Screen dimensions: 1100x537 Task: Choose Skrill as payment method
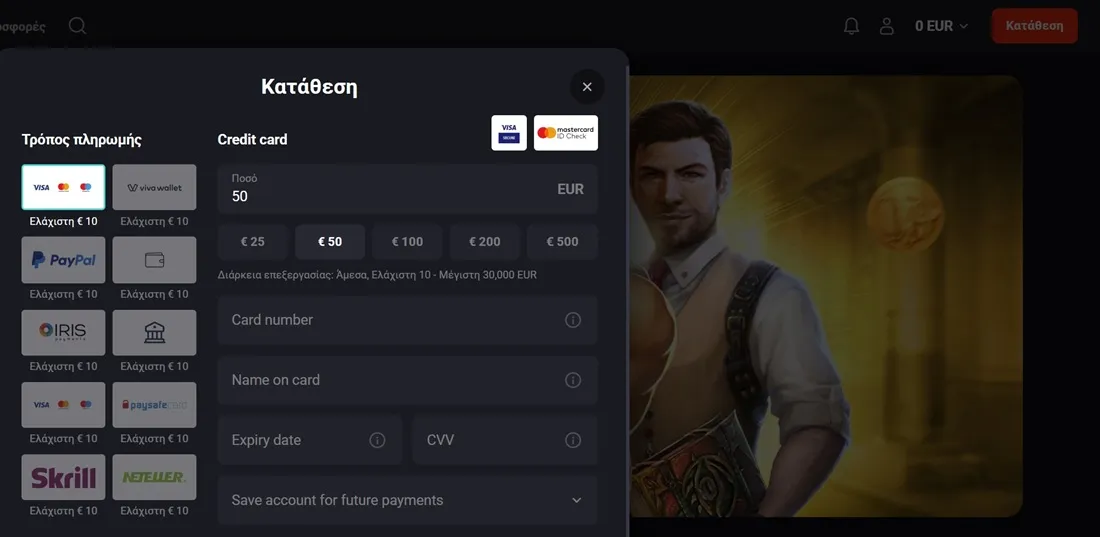63,477
